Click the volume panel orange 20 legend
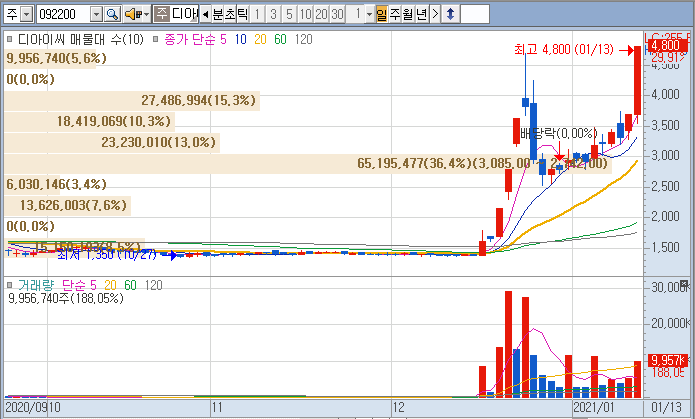Image resolution: width=695 pixels, height=419 pixels. click(110, 285)
